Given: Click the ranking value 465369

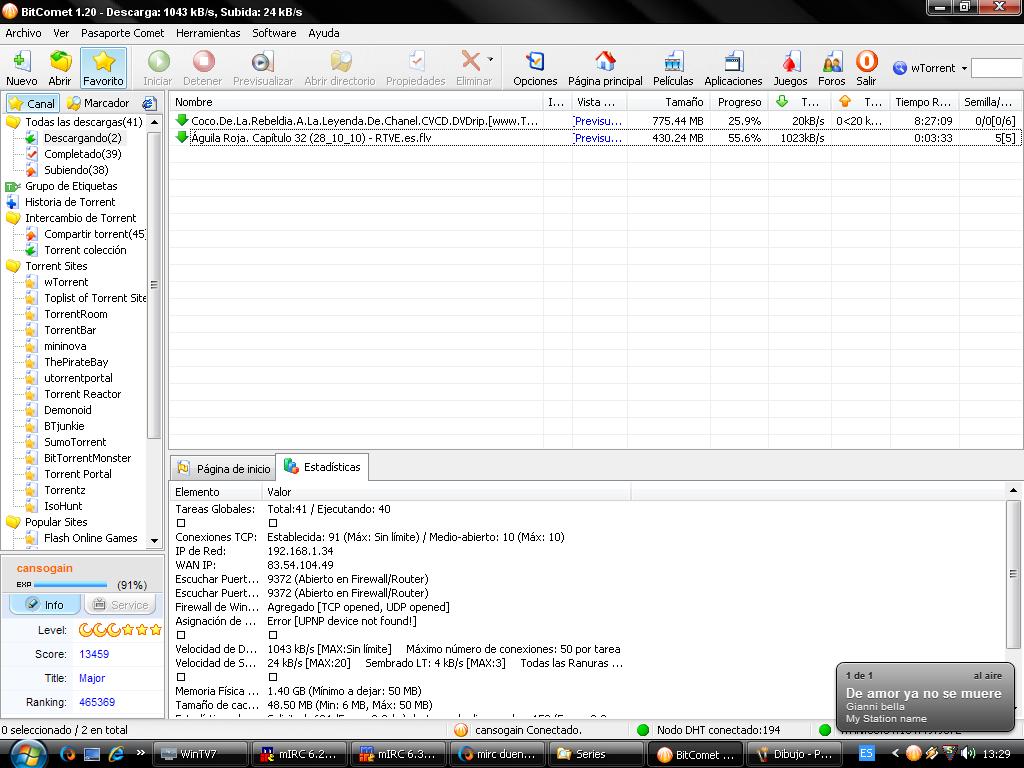Looking at the screenshot, I should (97, 702).
